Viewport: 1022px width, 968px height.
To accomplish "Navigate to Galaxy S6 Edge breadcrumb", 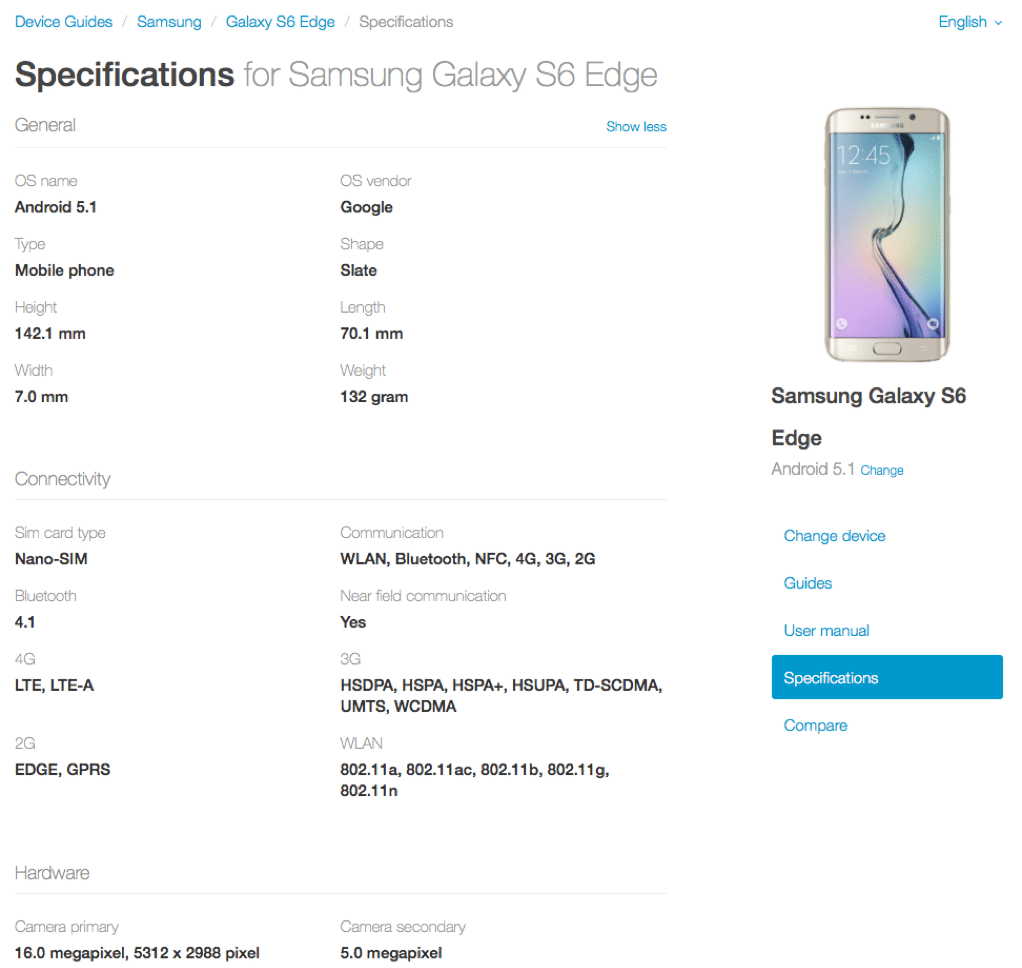I will point(280,22).
